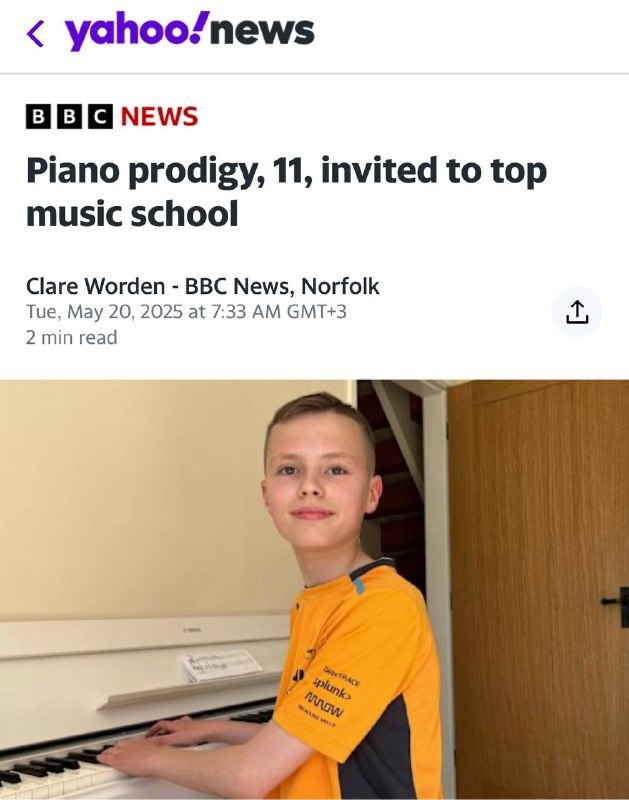Click the yahoo! purple logo
Screen dimensions: 629x800
pos(137,32)
